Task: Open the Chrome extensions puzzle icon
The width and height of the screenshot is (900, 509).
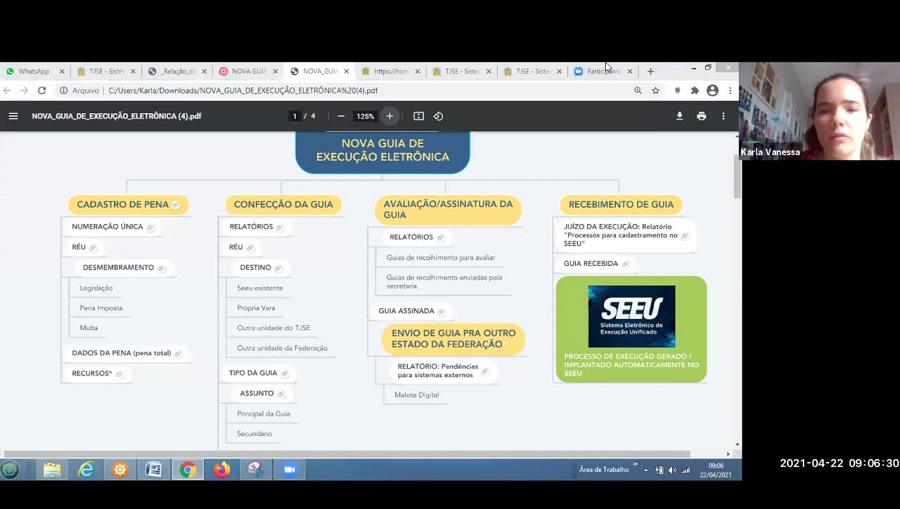Action: 695,91
